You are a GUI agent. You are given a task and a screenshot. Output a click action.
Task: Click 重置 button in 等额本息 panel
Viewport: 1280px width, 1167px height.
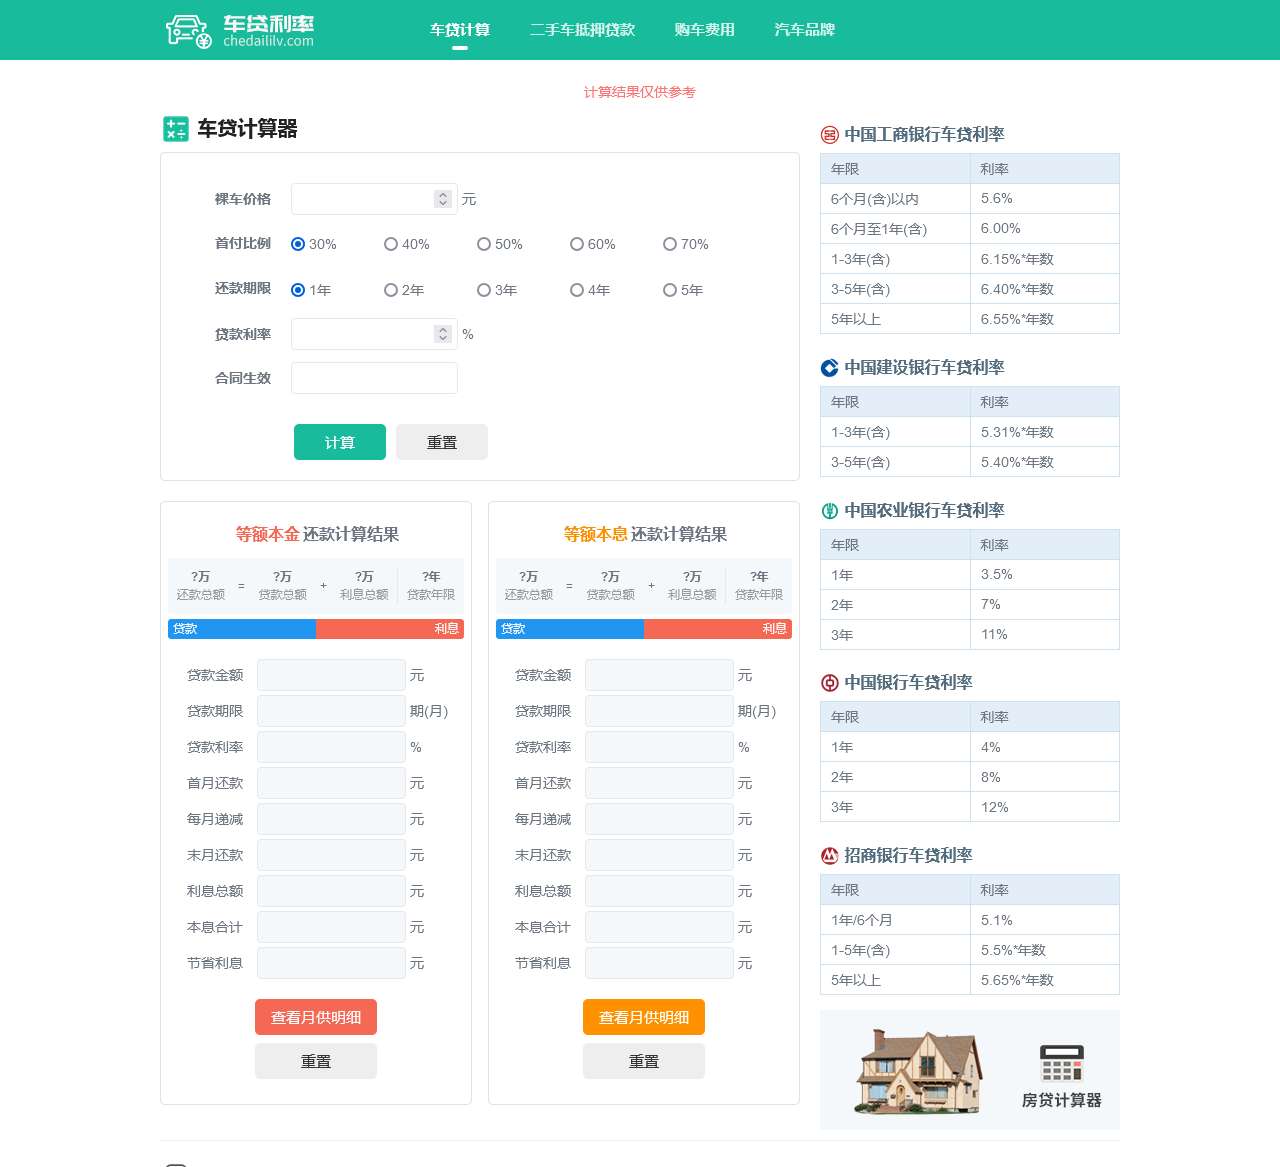644,1061
